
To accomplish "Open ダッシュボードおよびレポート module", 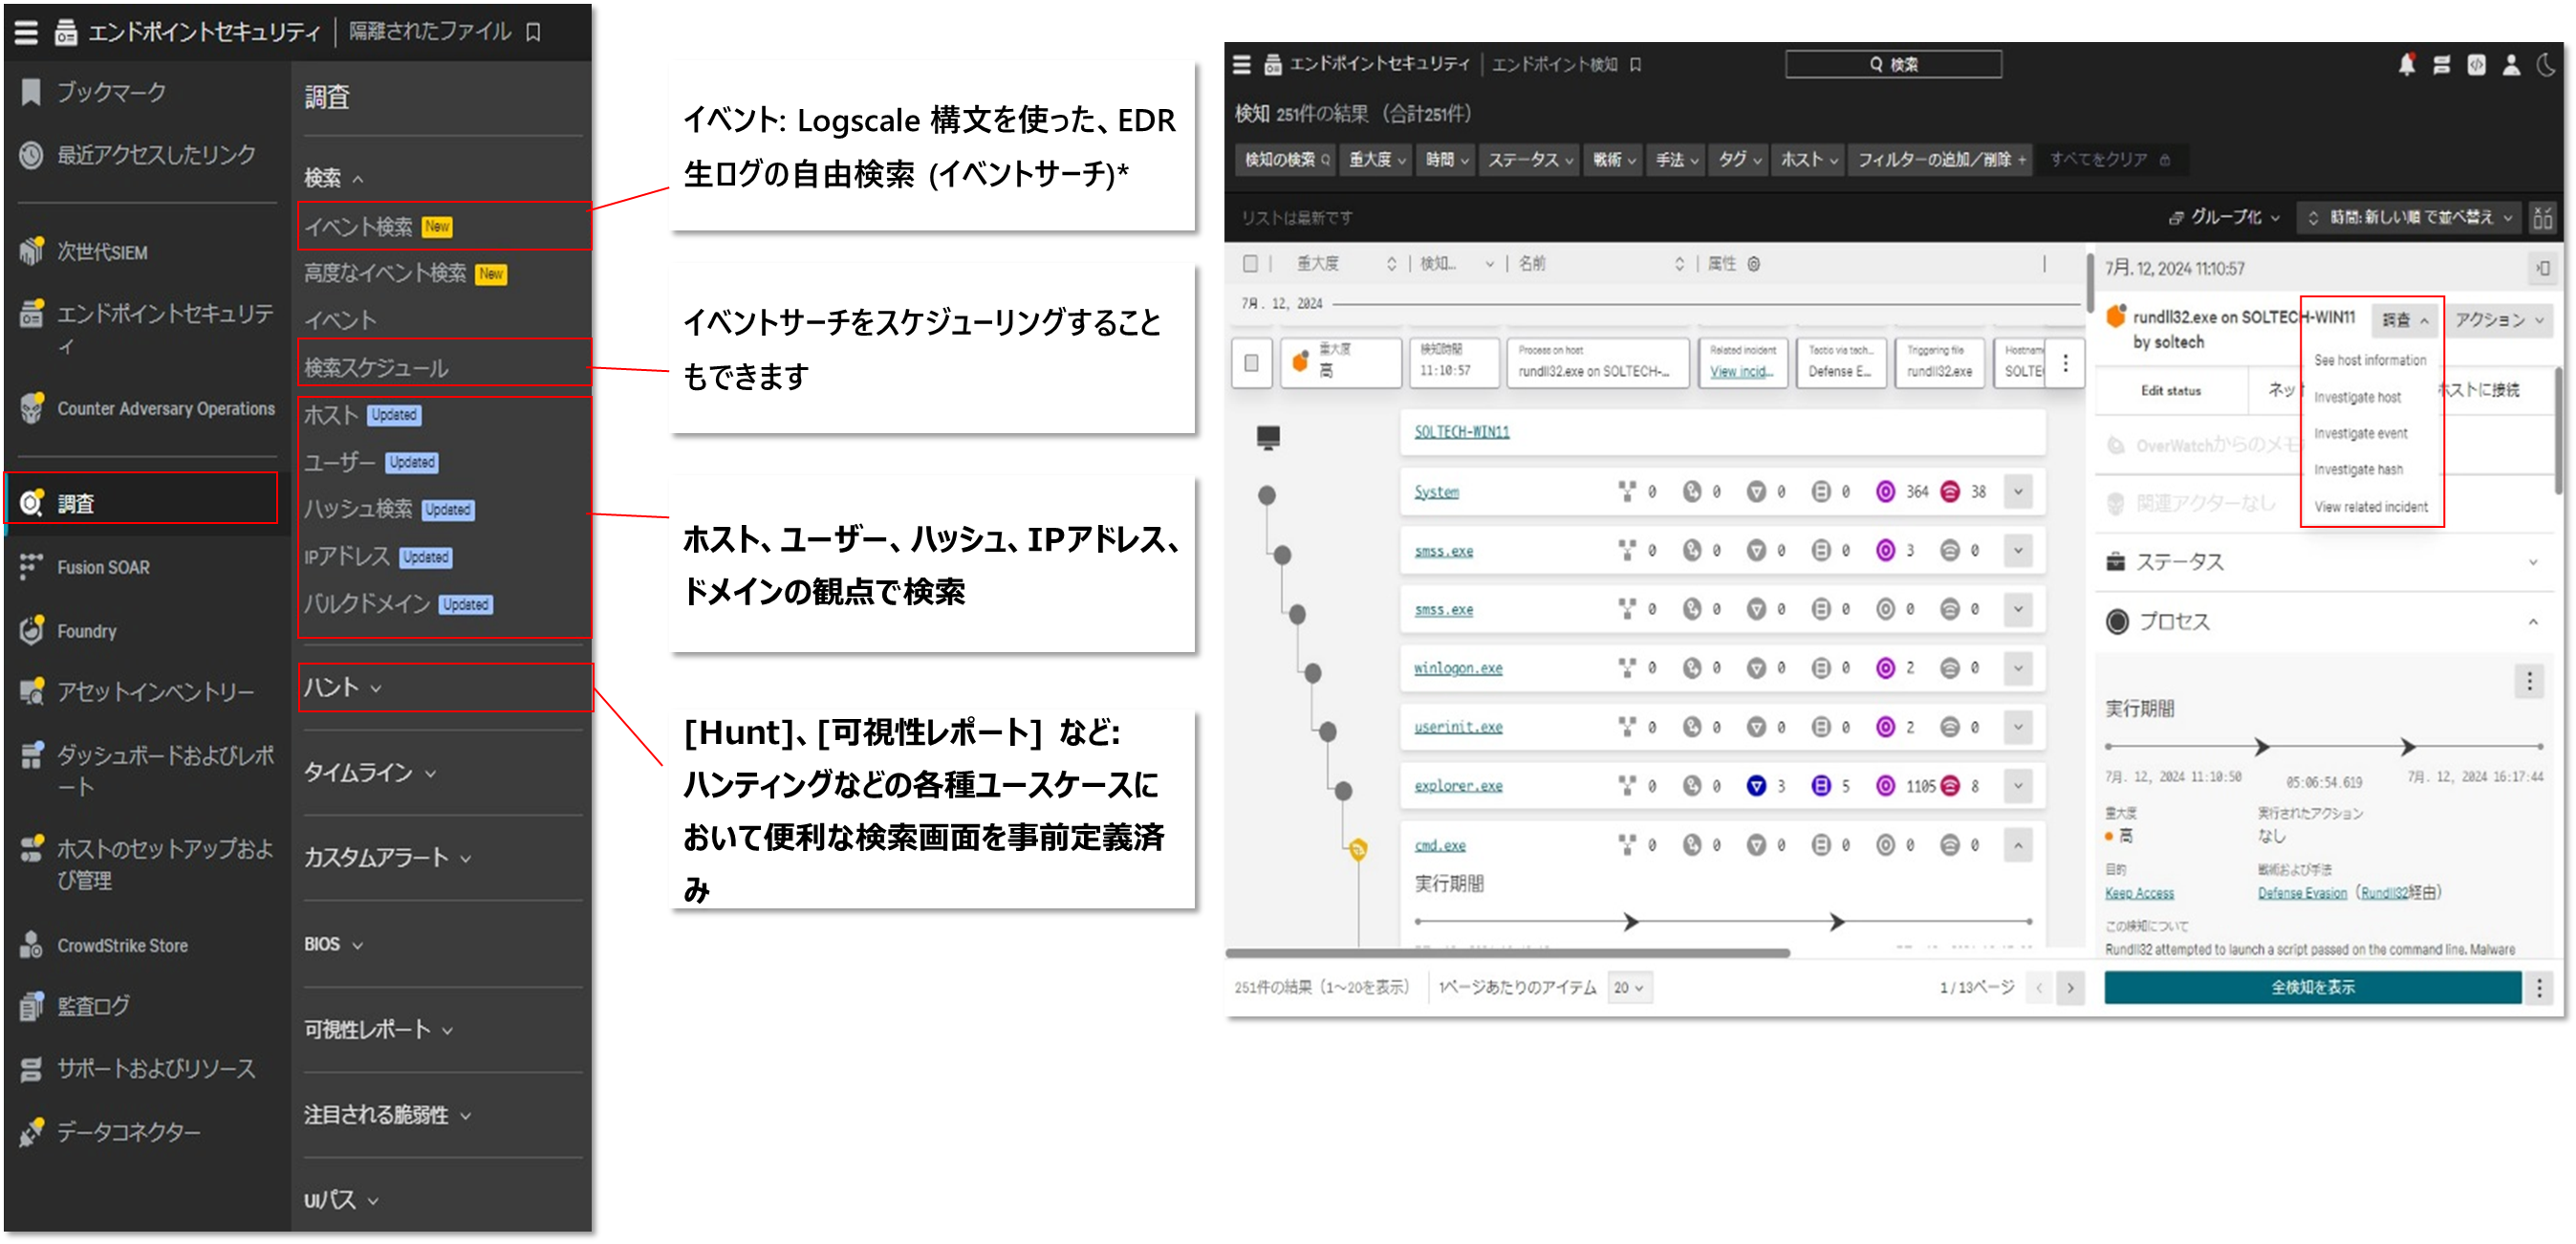I will tap(165, 770).
